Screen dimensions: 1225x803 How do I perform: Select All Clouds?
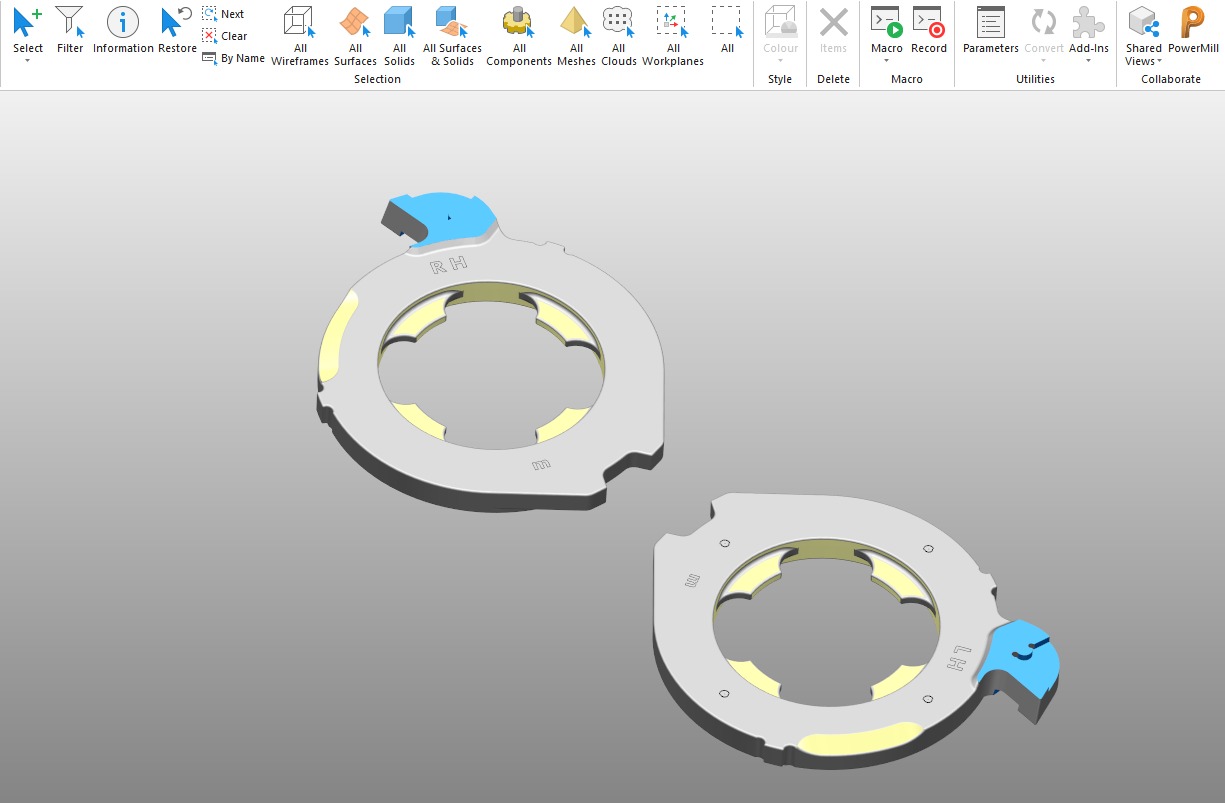(618, 35)
